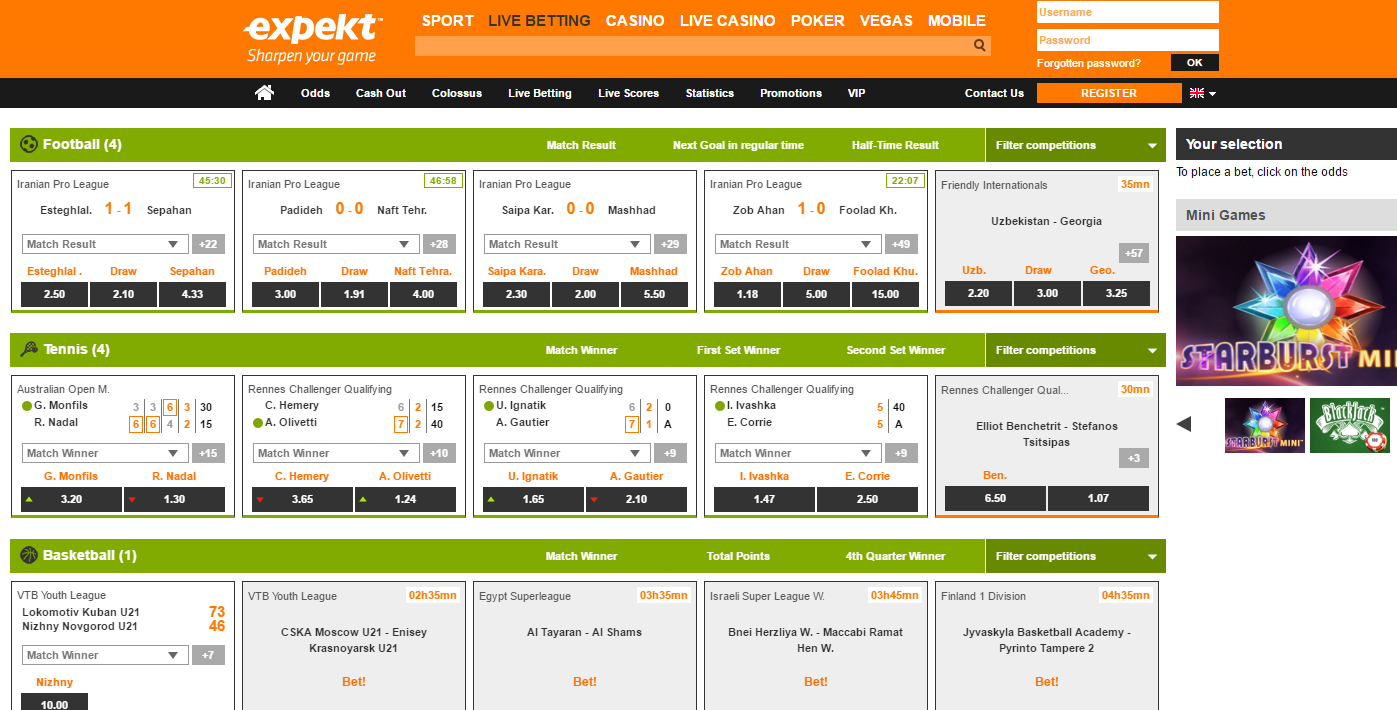Open the Blackjack mini game thumbnail
Image resolution: width=1397 pixels, height=710 pixels.
pyautogui.click(x=1349, y=425)
